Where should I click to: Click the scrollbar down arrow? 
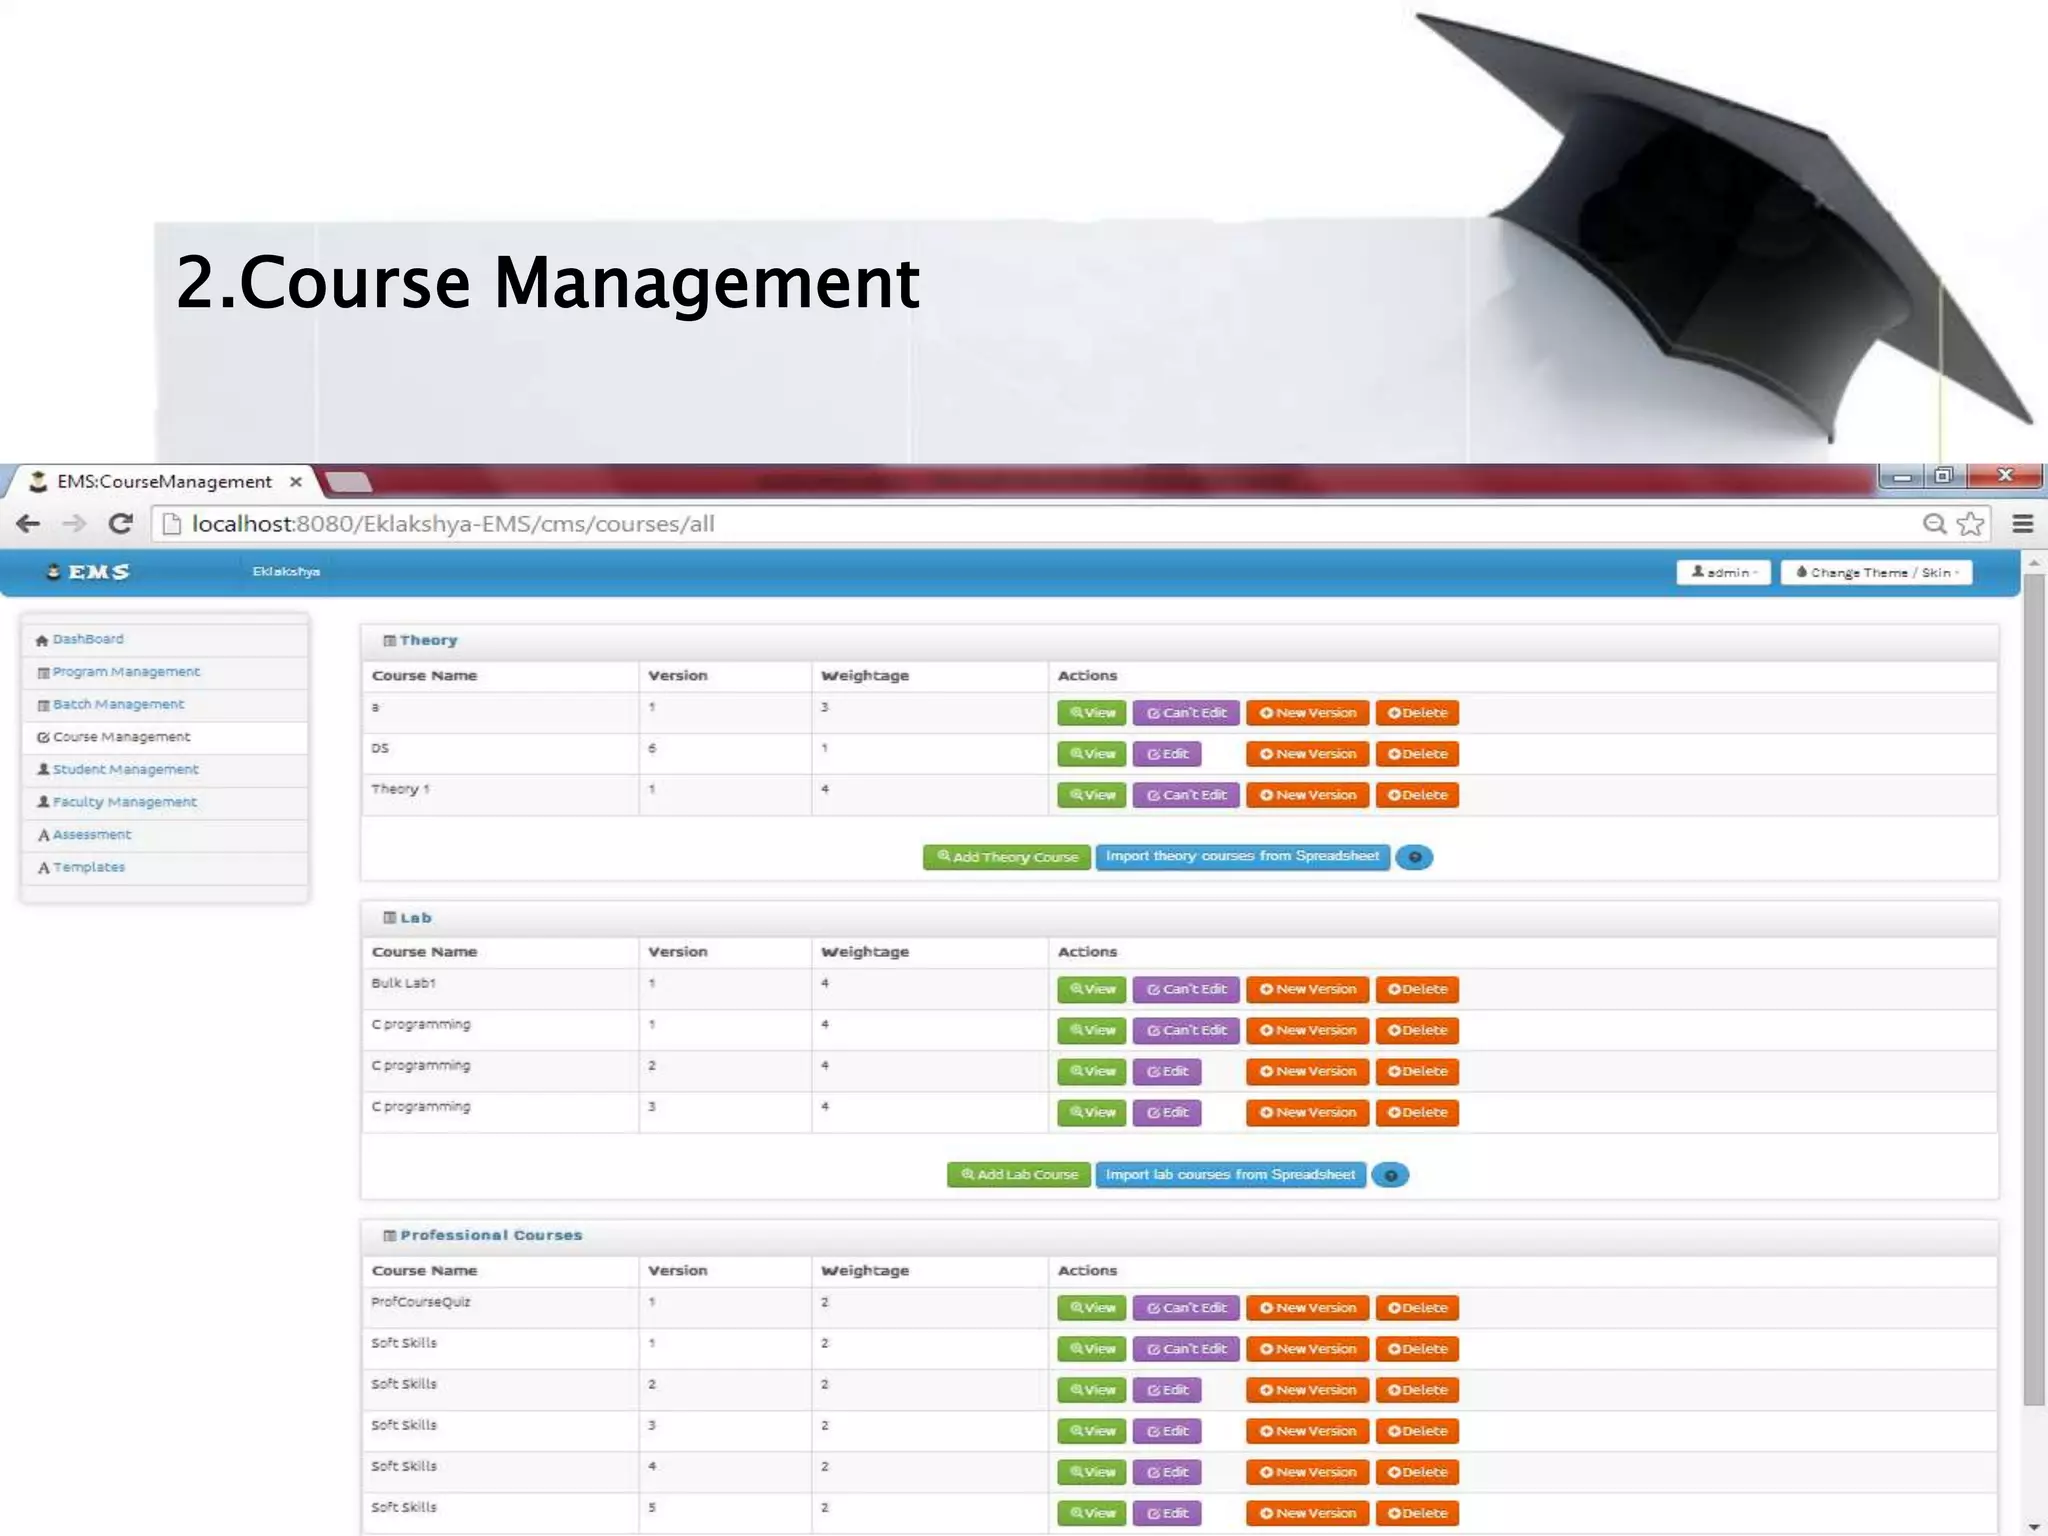click(2034, 1526)
